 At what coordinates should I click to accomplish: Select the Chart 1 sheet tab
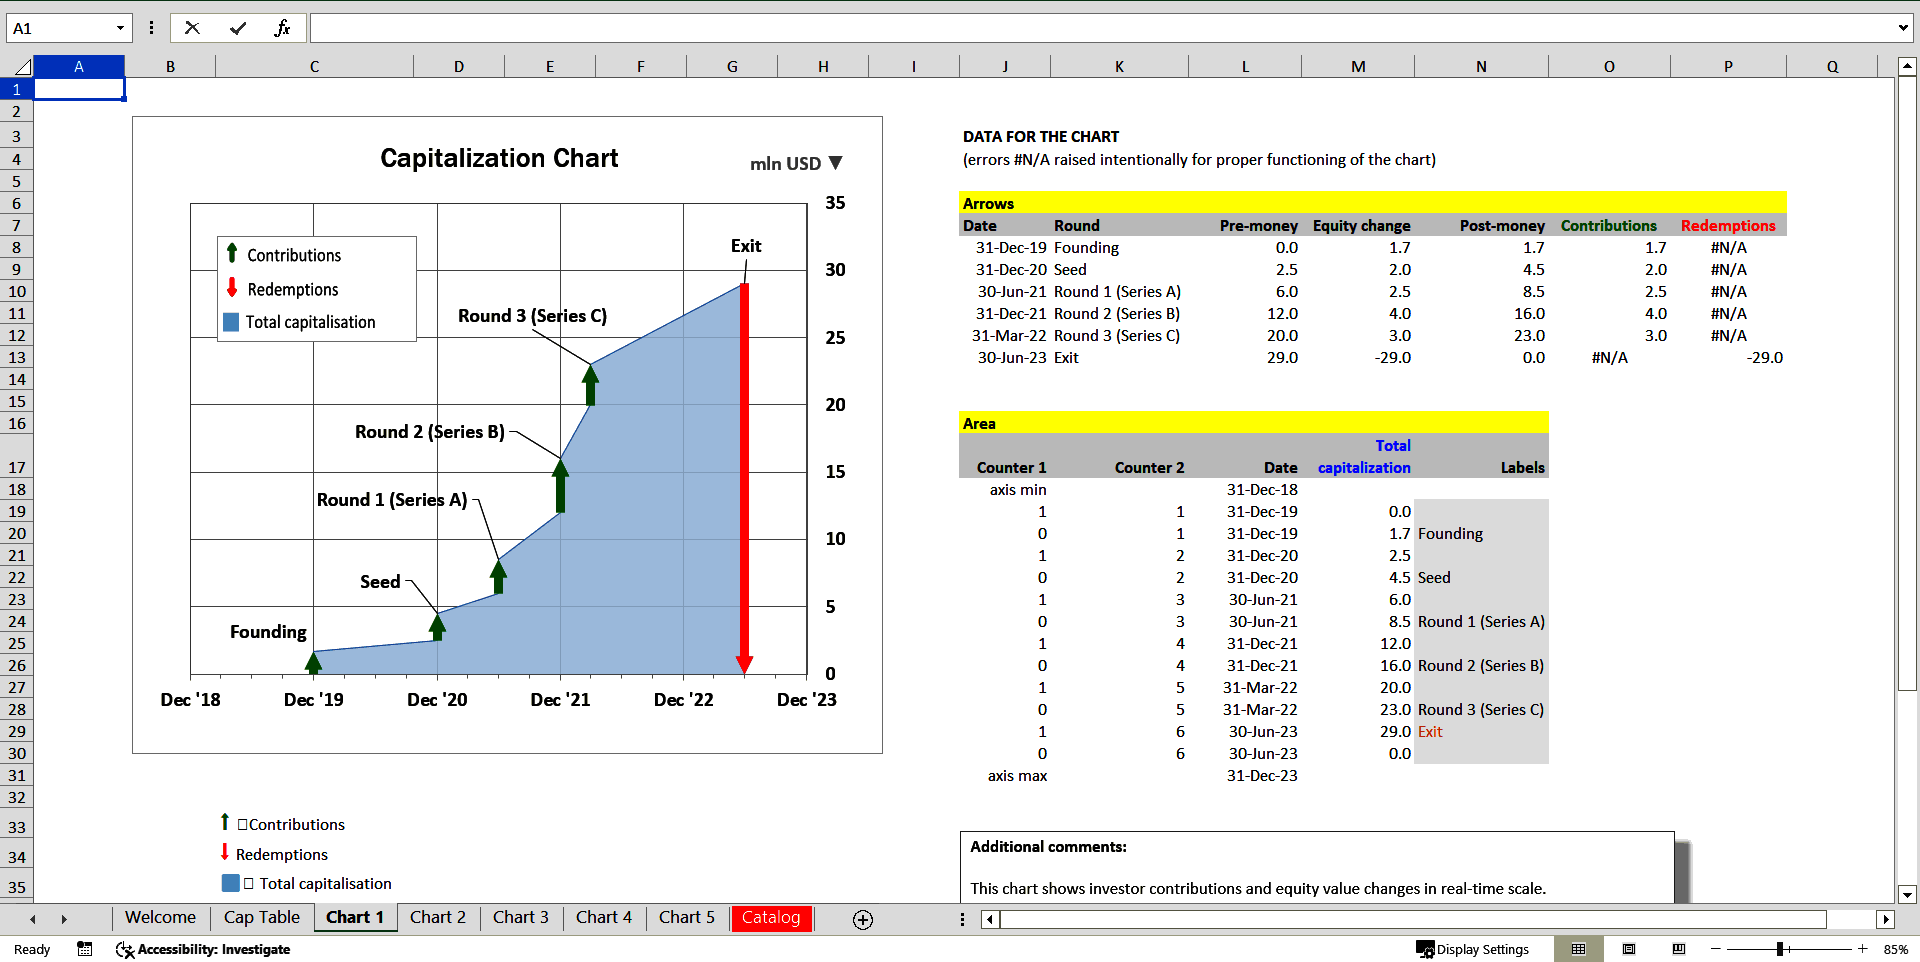[355, 917]
